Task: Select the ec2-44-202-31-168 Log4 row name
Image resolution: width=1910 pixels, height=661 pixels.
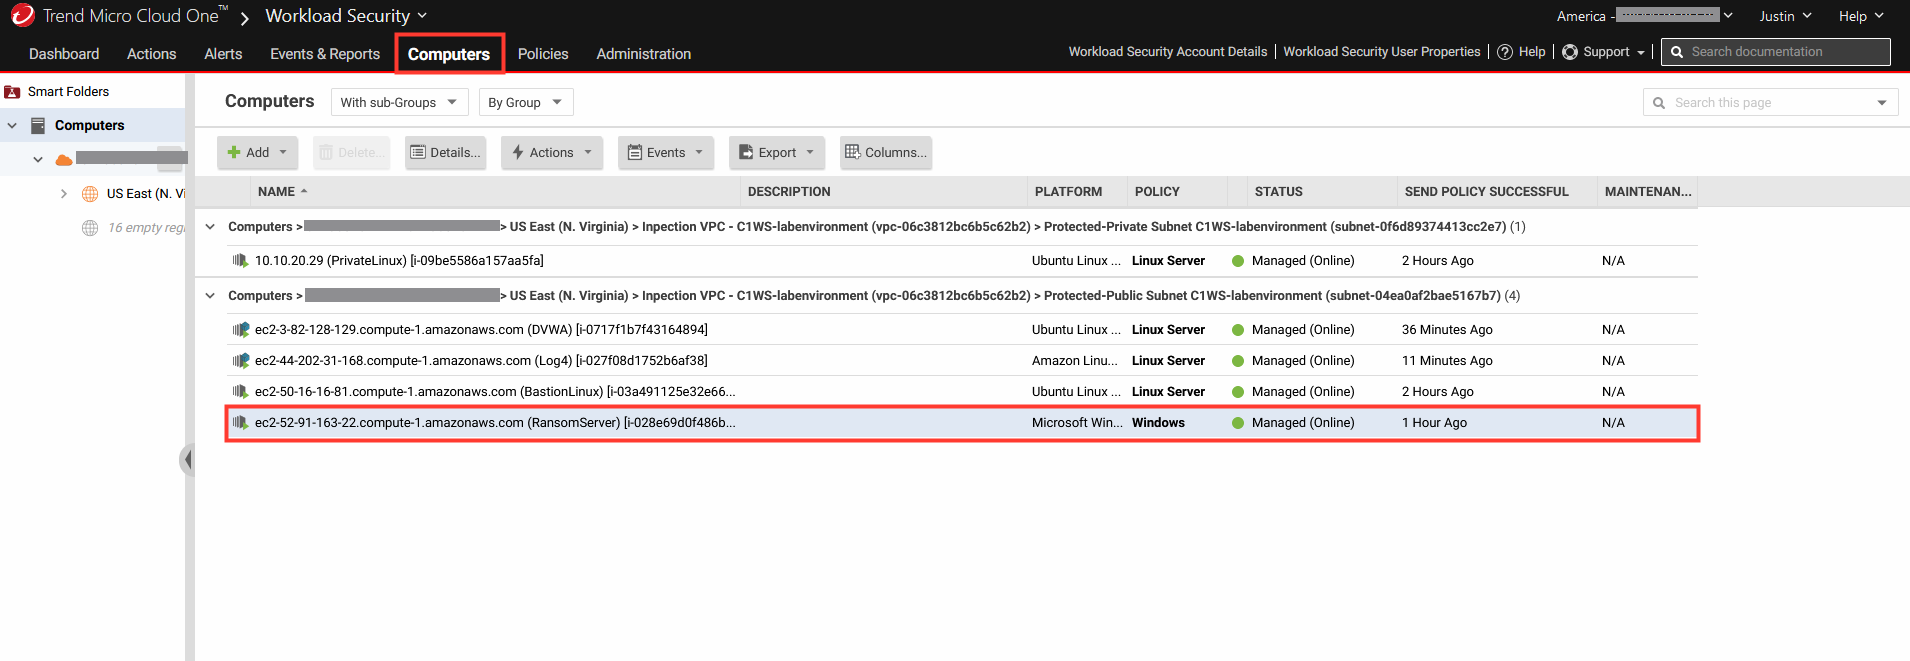Action: (481, 361)
